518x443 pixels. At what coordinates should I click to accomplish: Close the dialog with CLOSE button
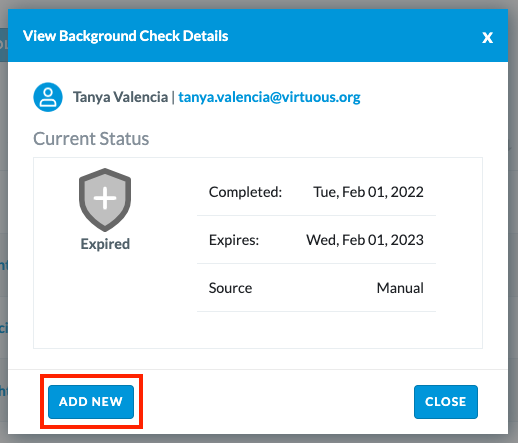446,402
